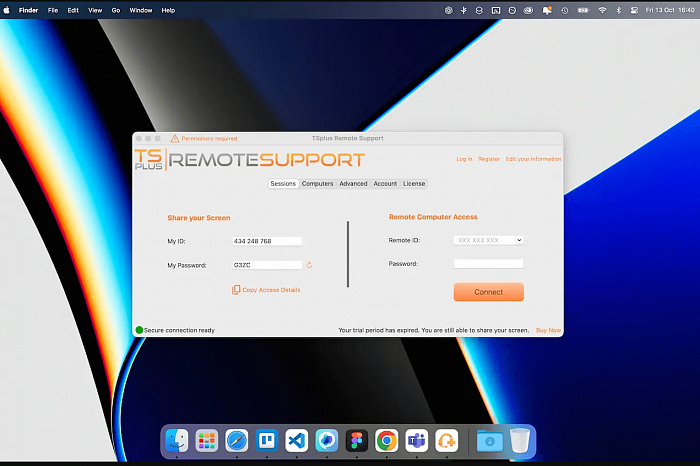Click the Creative Cloud menu bar icon

[528, 10]
